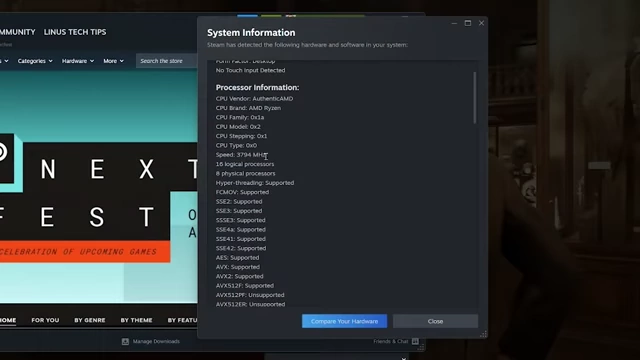This screenshot has width=640, height=360.
Task: Minimize the System Information window
Action: tap(454, 23)
